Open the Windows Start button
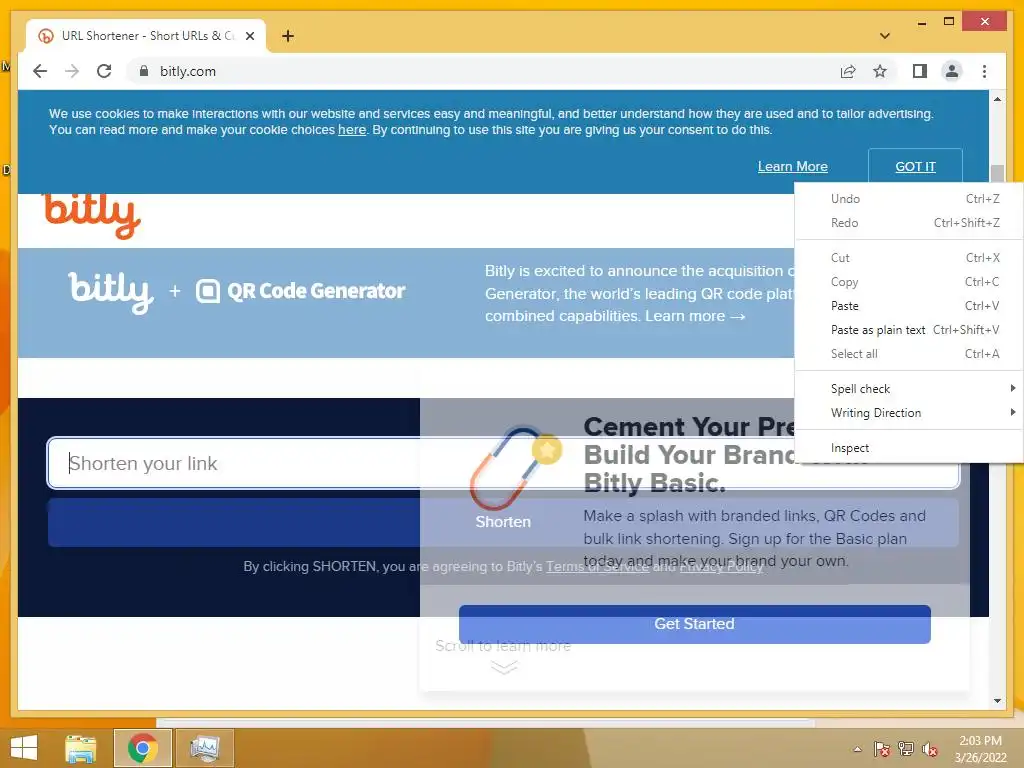 (x=24, y=748)
